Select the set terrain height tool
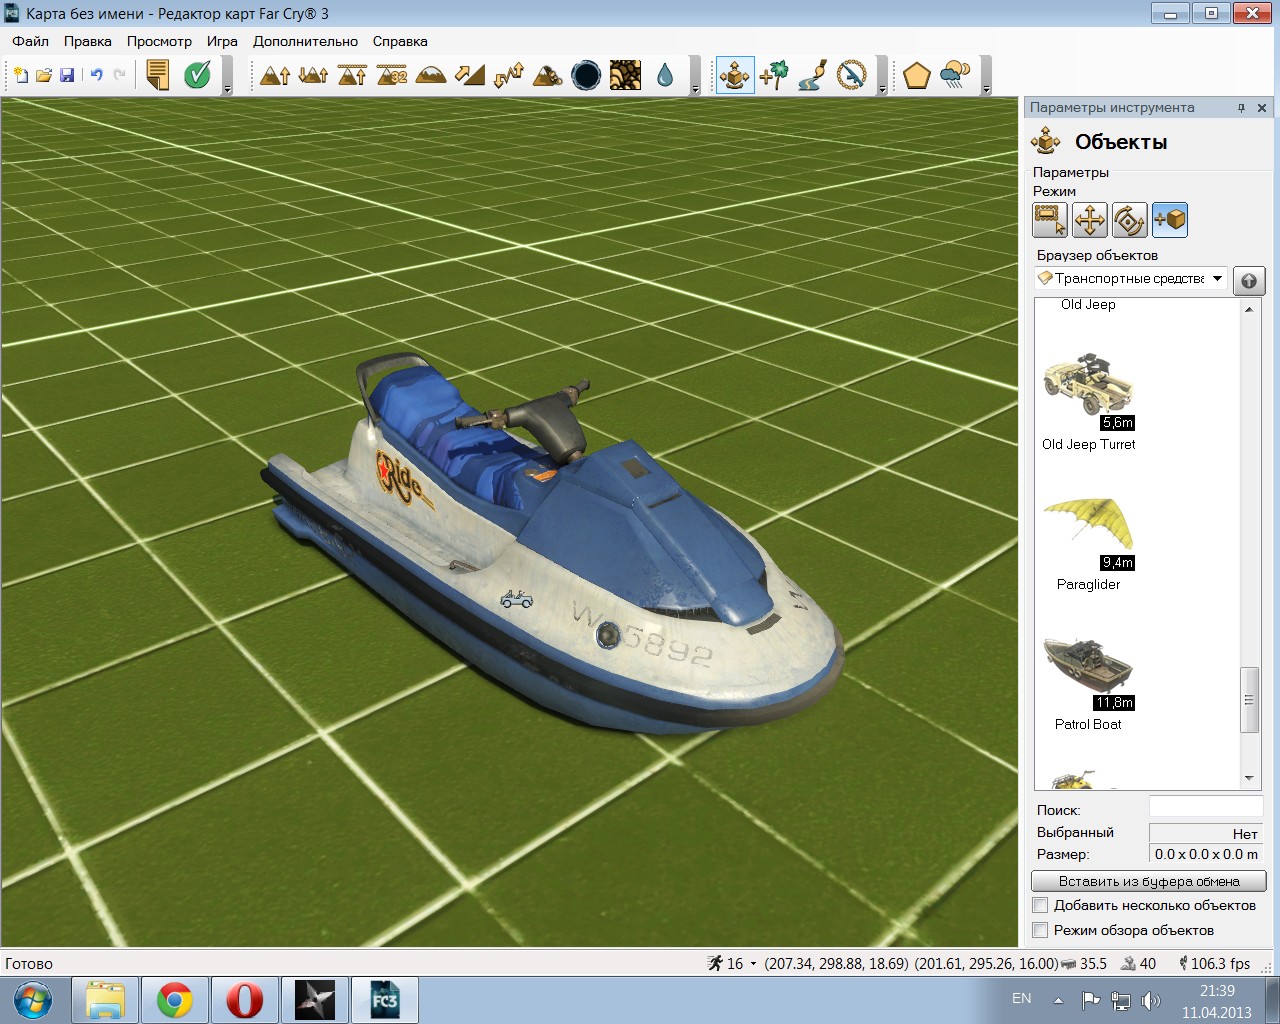This screenshot has width=1280, height=1024. point(353,75)
